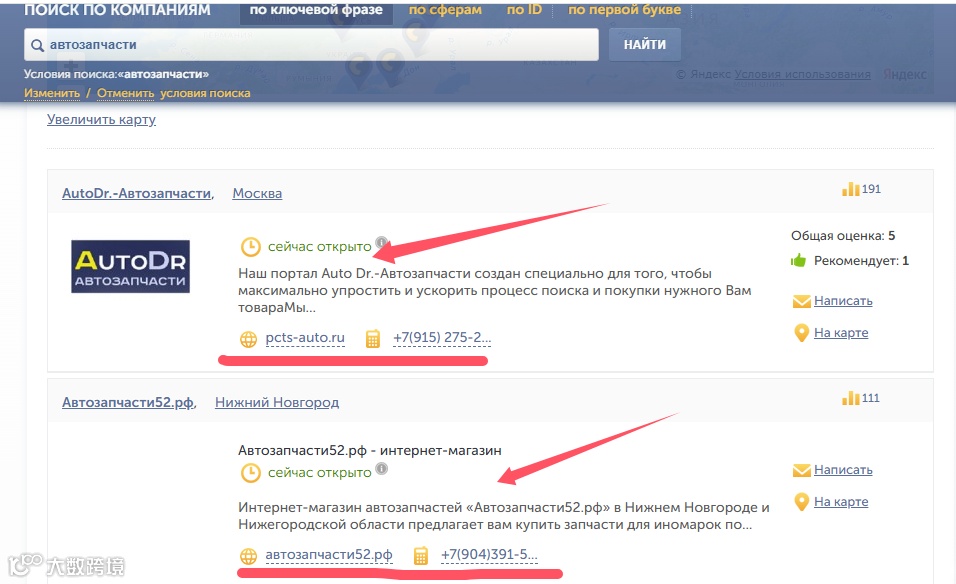
Task: Click 'Автозапчасти52.рф - интернет-магазин' heading text
Action: (x=369, y=451)
